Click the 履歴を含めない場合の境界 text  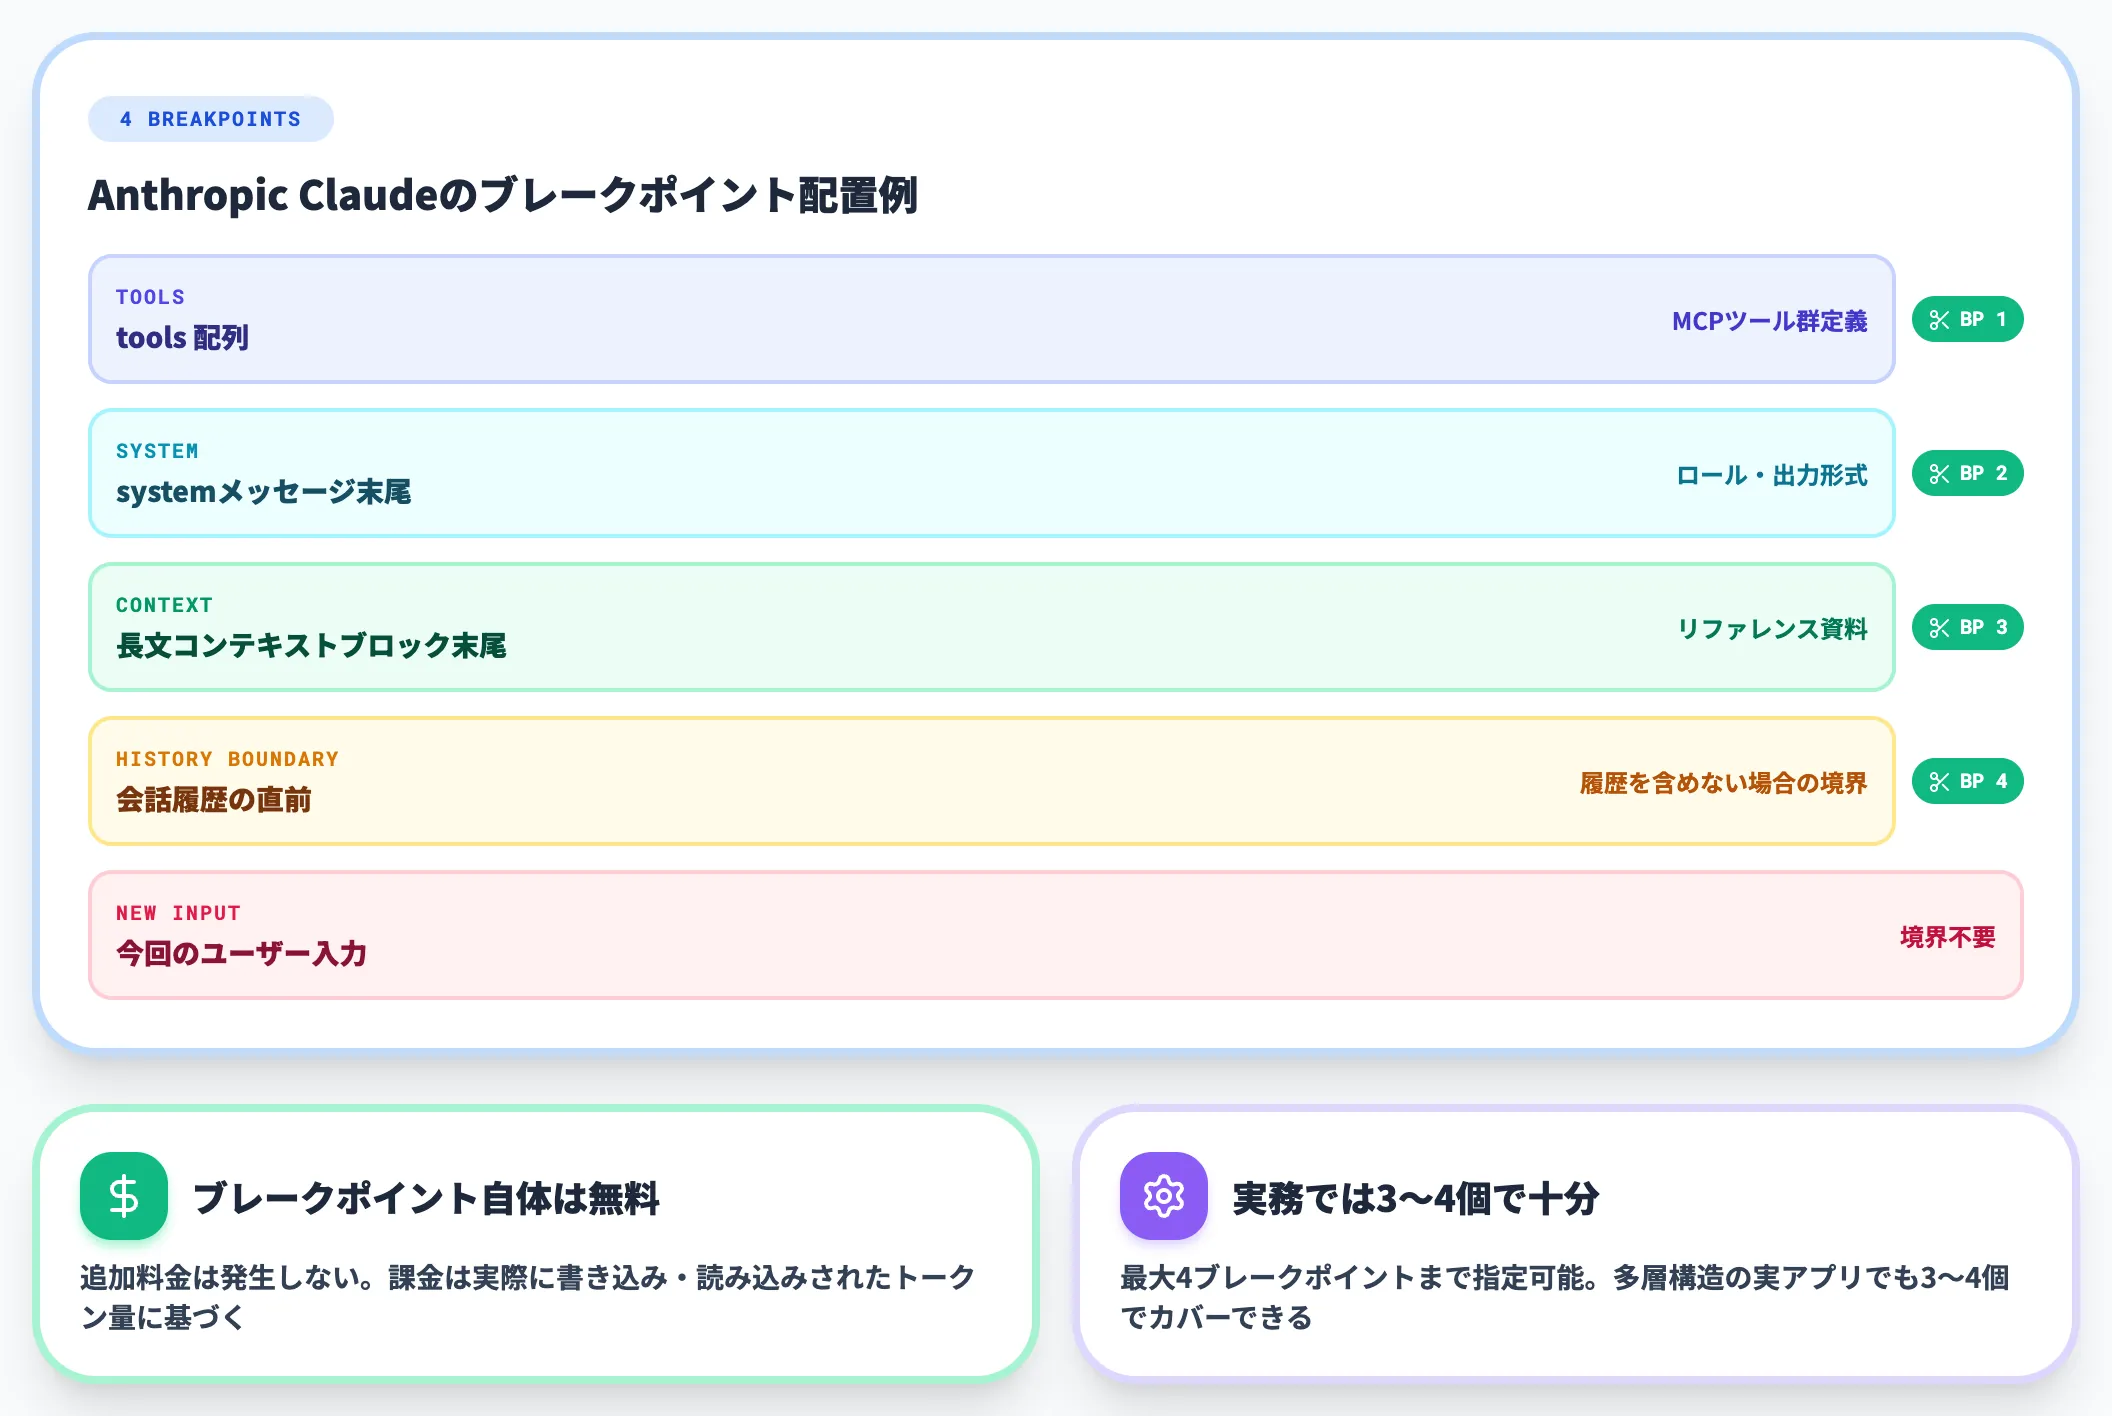pyautogui.click(x=1724, y=783)
